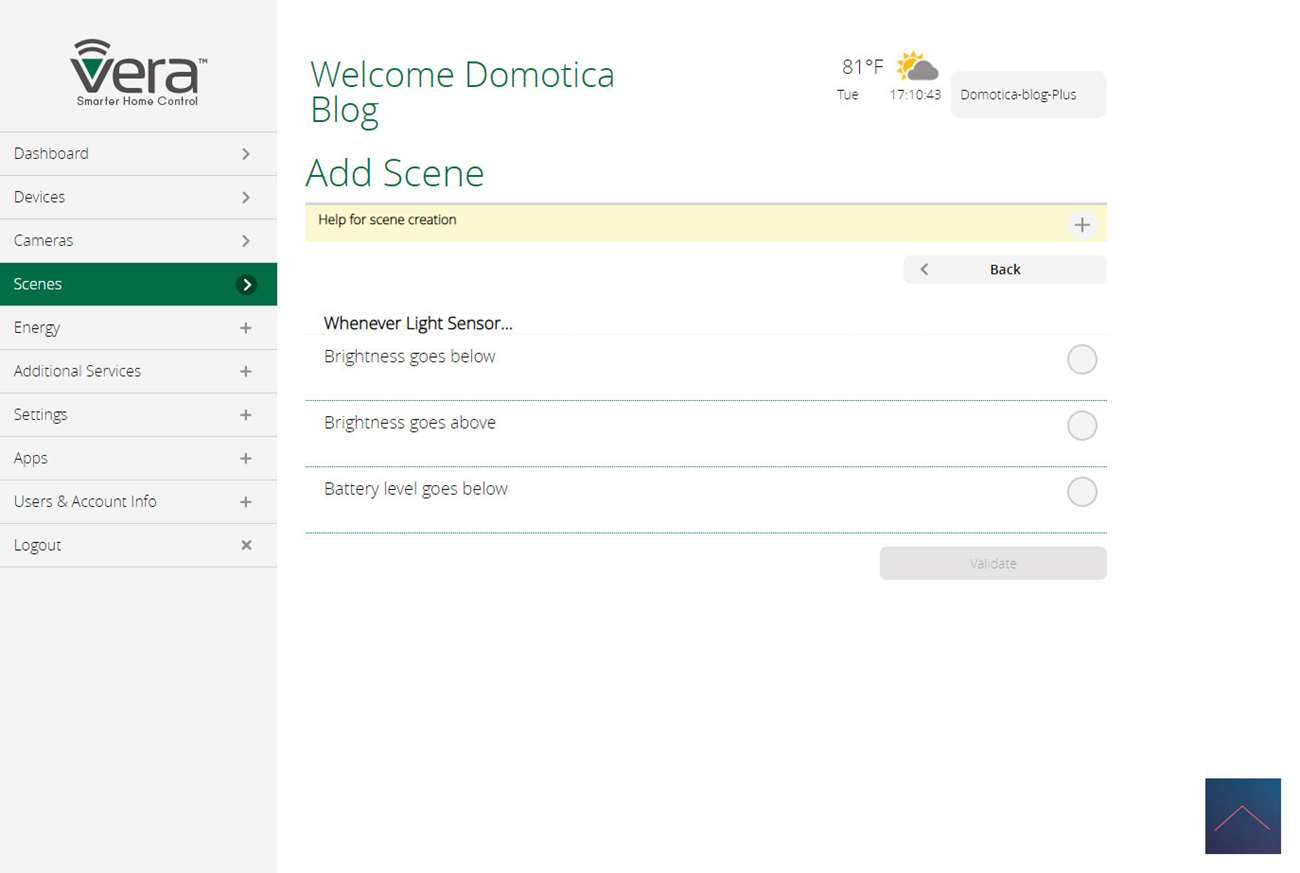
Task: Open the Users & Account Info menu
Action: (x=86, y=502)
